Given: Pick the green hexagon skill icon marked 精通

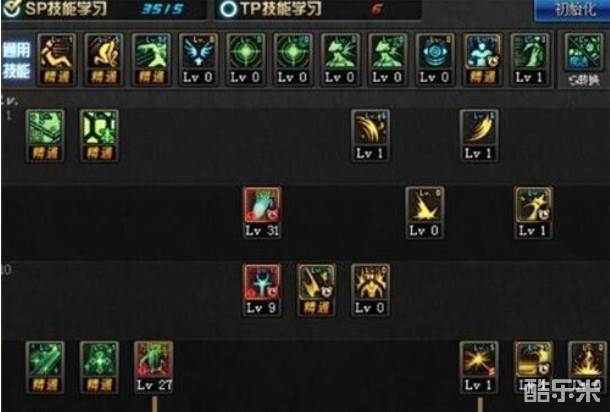Looking at the screenshot, I should click(99, 135).
